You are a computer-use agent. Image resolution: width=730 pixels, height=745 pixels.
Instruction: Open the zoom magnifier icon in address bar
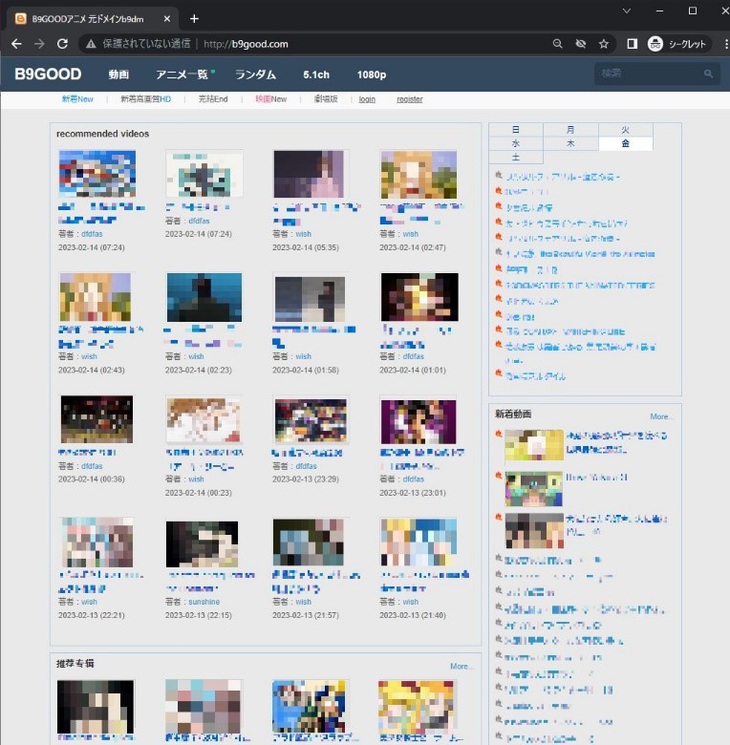557,44
